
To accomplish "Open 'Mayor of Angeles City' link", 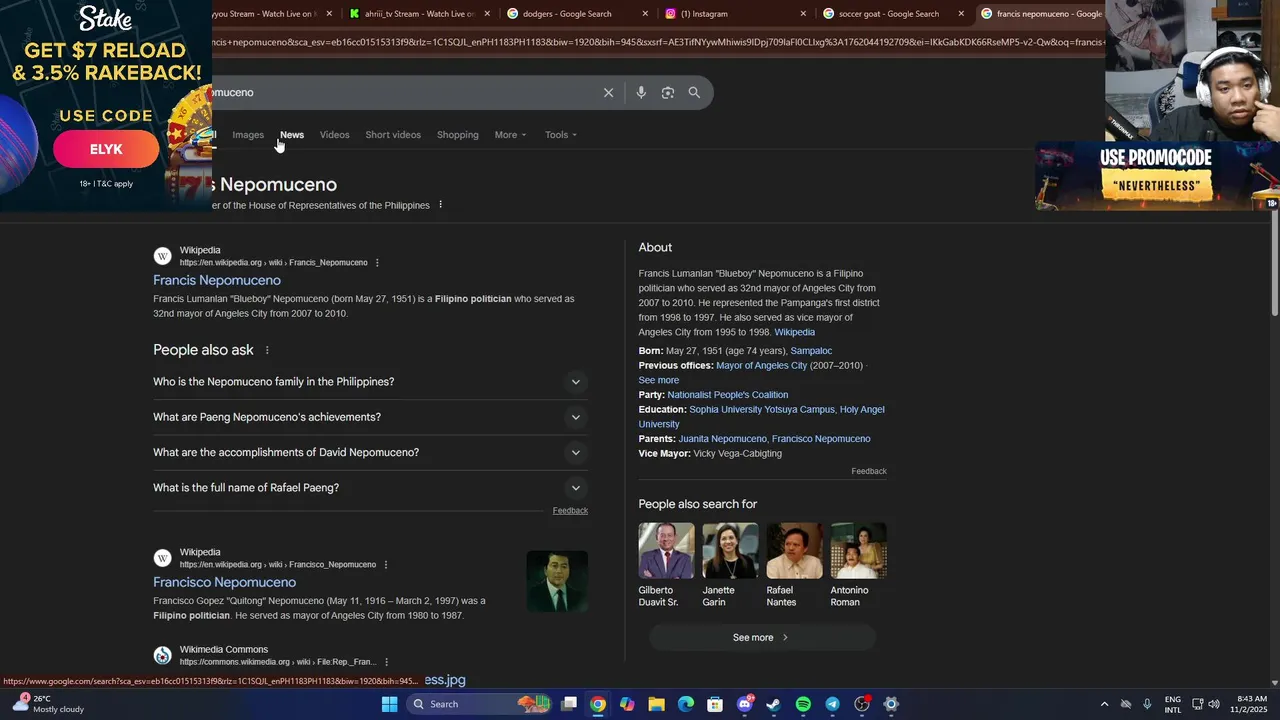I will [761, 366].
